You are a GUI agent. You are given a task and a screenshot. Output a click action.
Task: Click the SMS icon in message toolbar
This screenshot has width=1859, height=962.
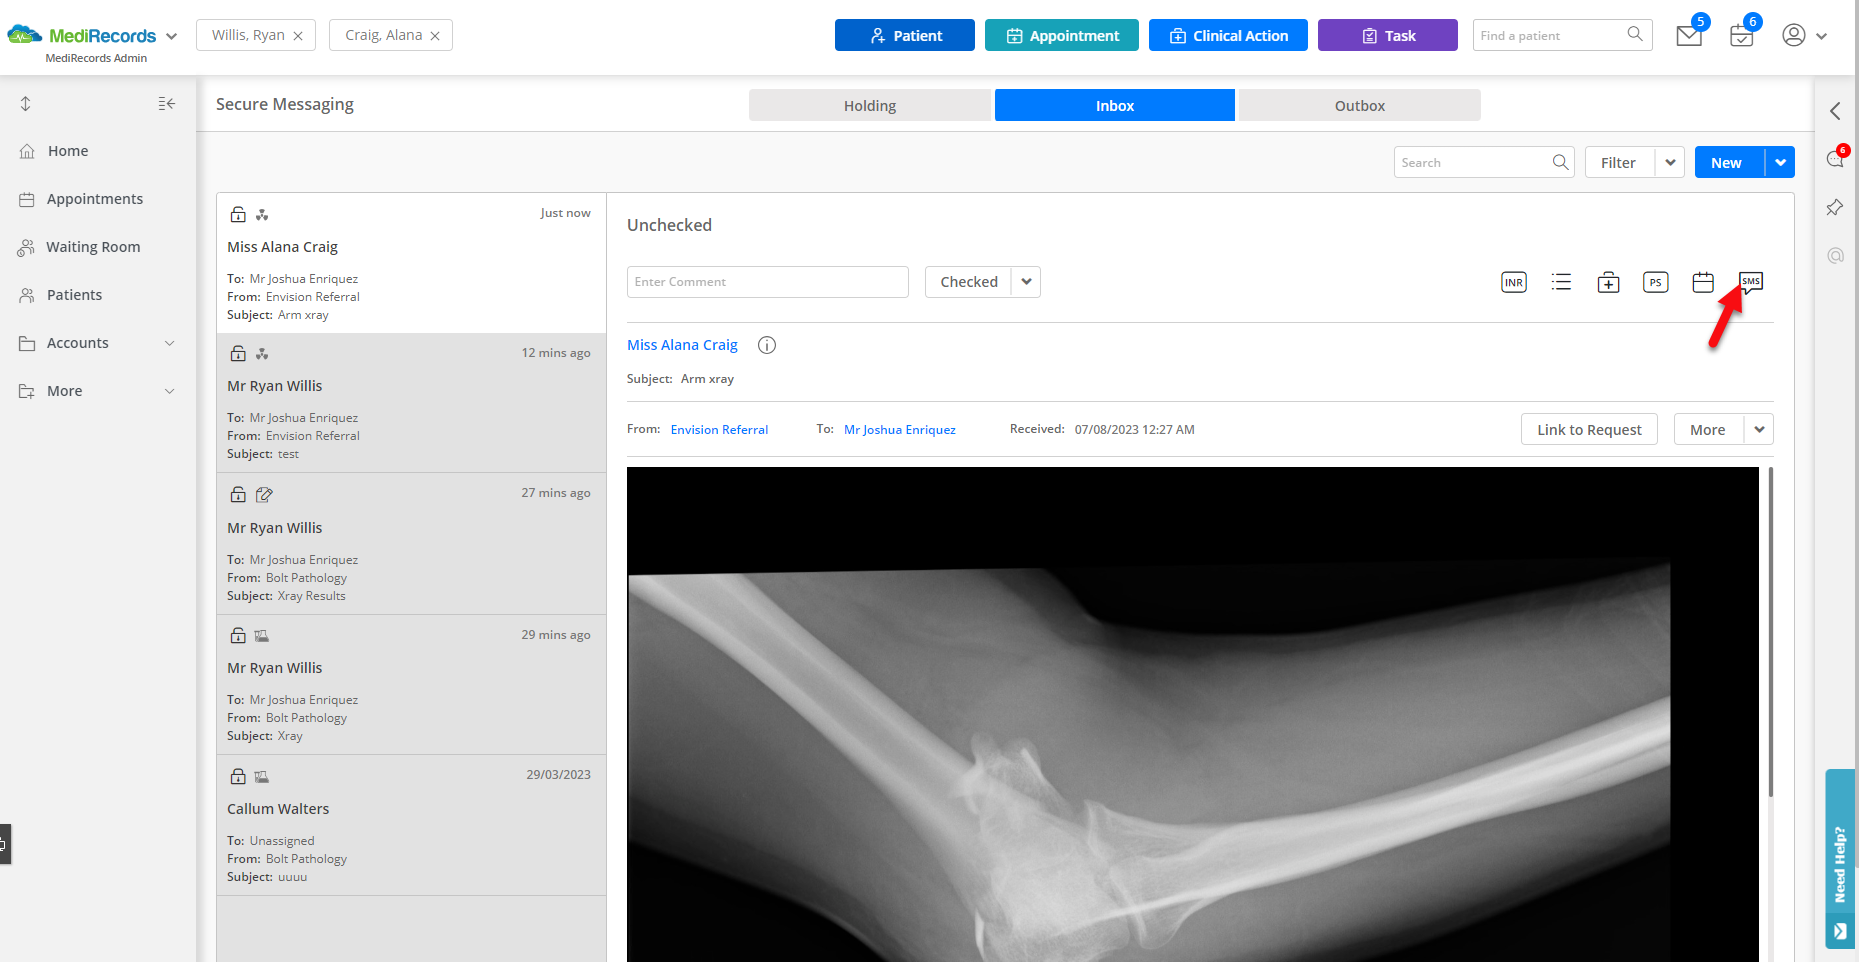click(1751, 282)
